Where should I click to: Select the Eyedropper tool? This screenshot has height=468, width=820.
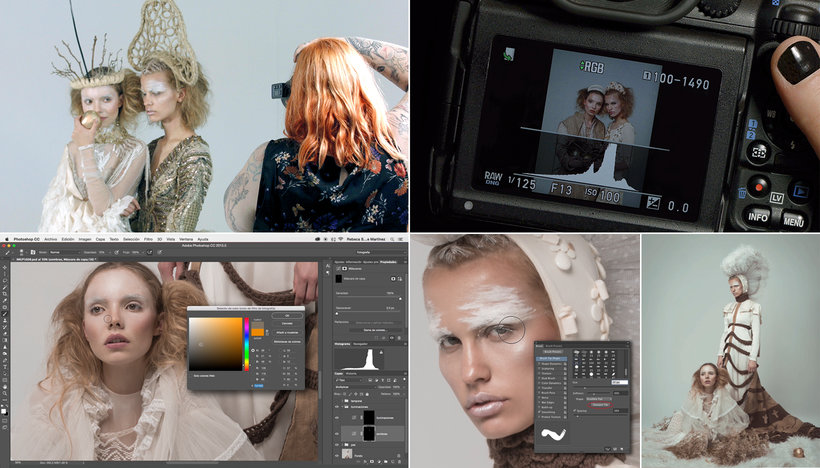point(5,300)
